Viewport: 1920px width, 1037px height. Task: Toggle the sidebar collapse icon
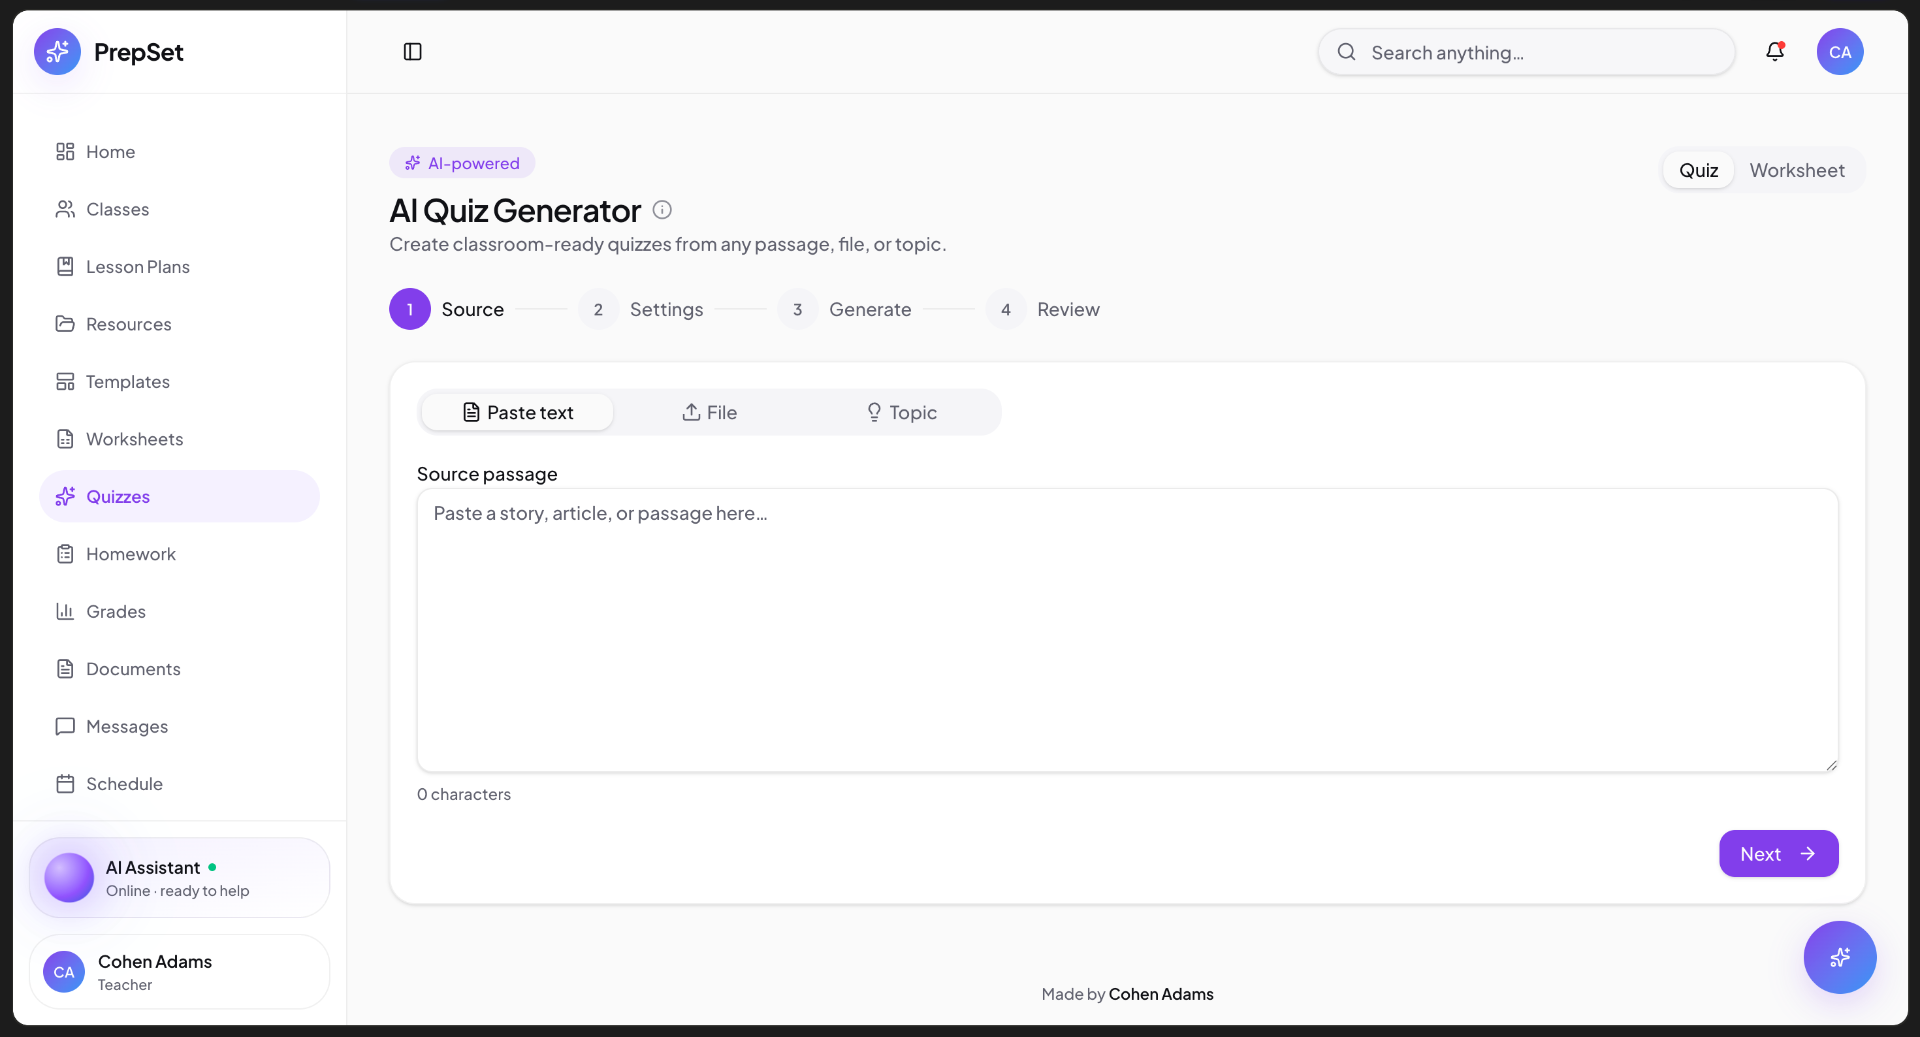[412, 52]
